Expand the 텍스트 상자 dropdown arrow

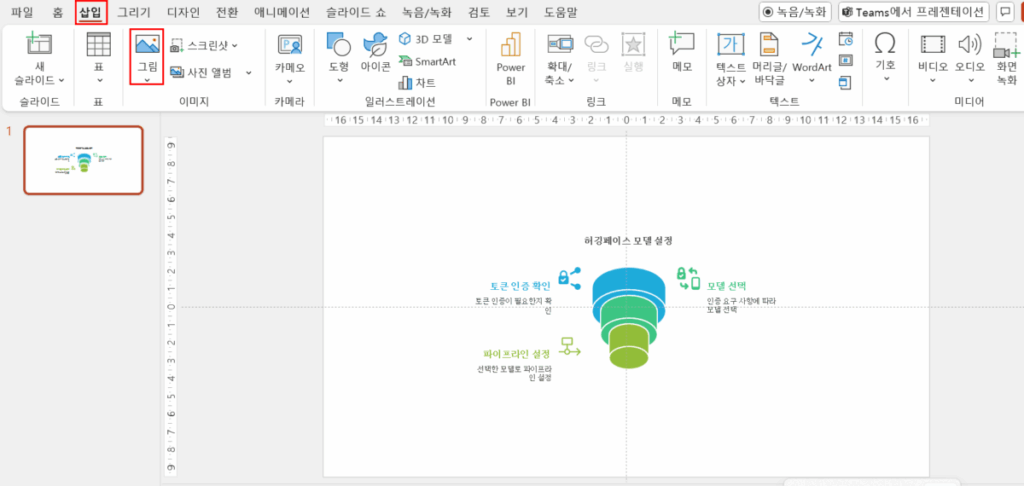(743, 80)
